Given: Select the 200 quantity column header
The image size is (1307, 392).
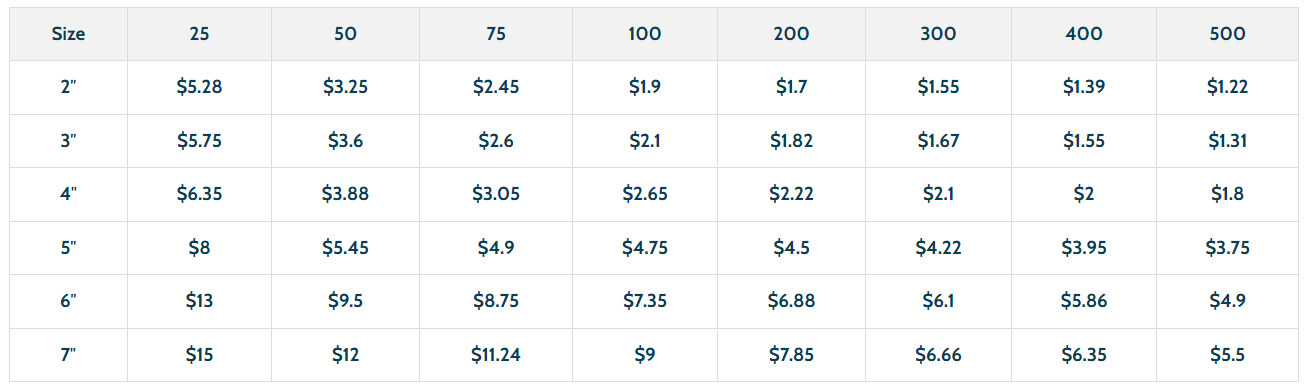Looking at the screenshot, I should 791,34.
